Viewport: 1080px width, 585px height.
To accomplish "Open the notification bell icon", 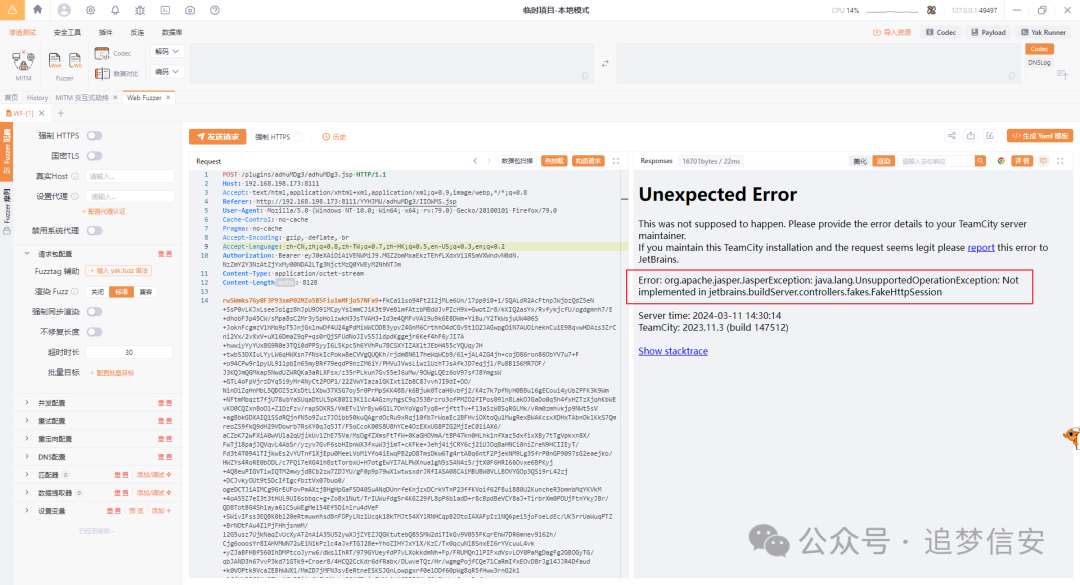I will pos(116,10).
